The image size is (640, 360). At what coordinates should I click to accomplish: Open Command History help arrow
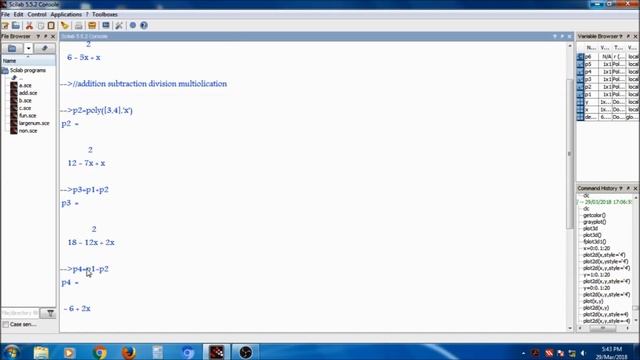coord(621,188)
